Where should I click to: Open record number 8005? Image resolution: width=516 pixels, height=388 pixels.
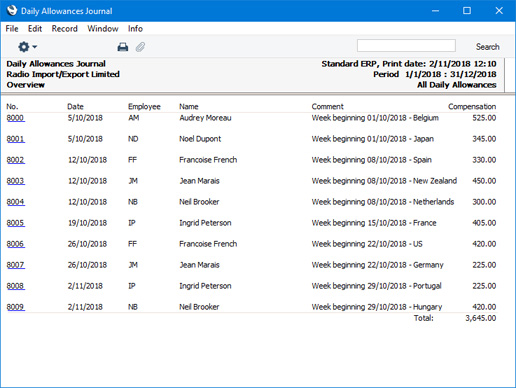pyautogui.click(x=15, y=223)
